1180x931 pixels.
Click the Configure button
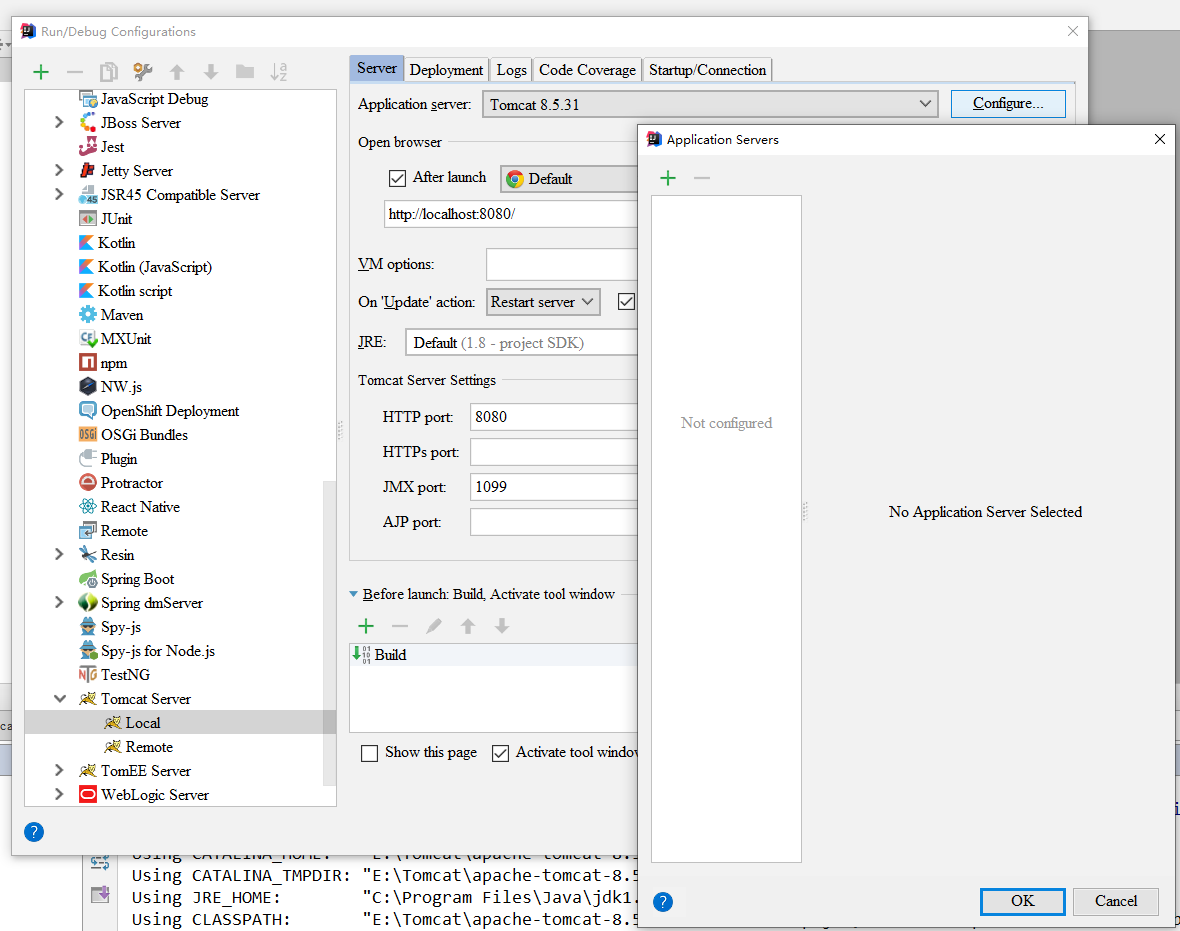1008,103
